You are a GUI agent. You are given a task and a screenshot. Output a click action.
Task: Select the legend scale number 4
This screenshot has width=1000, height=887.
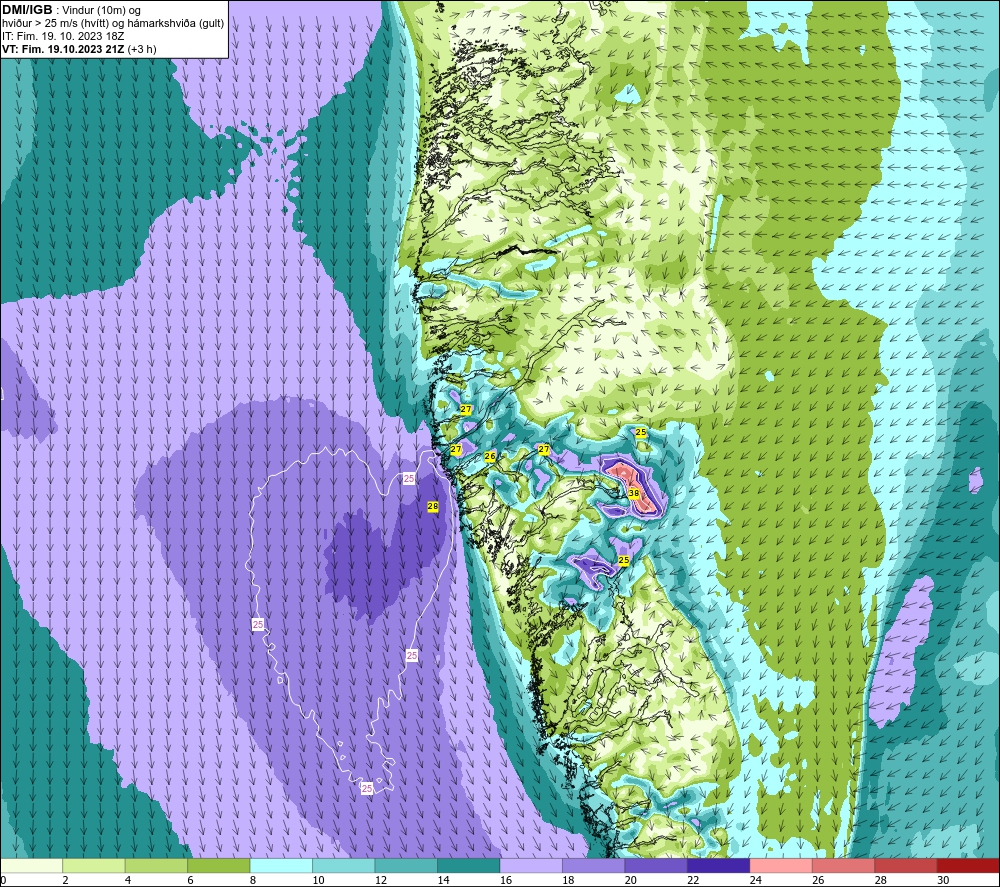(x=128, y=880)
